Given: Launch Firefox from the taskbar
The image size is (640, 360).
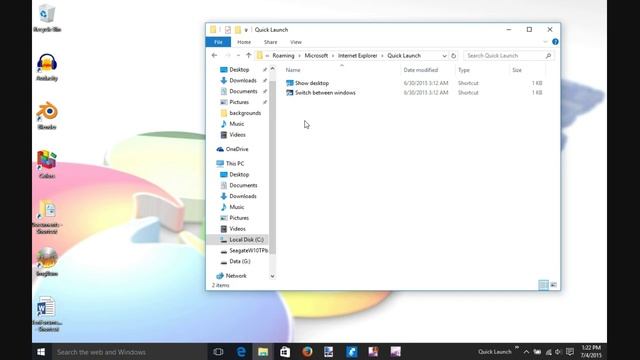Looking at the screenshot, I should pyautogui.click(x=307, y=352).
